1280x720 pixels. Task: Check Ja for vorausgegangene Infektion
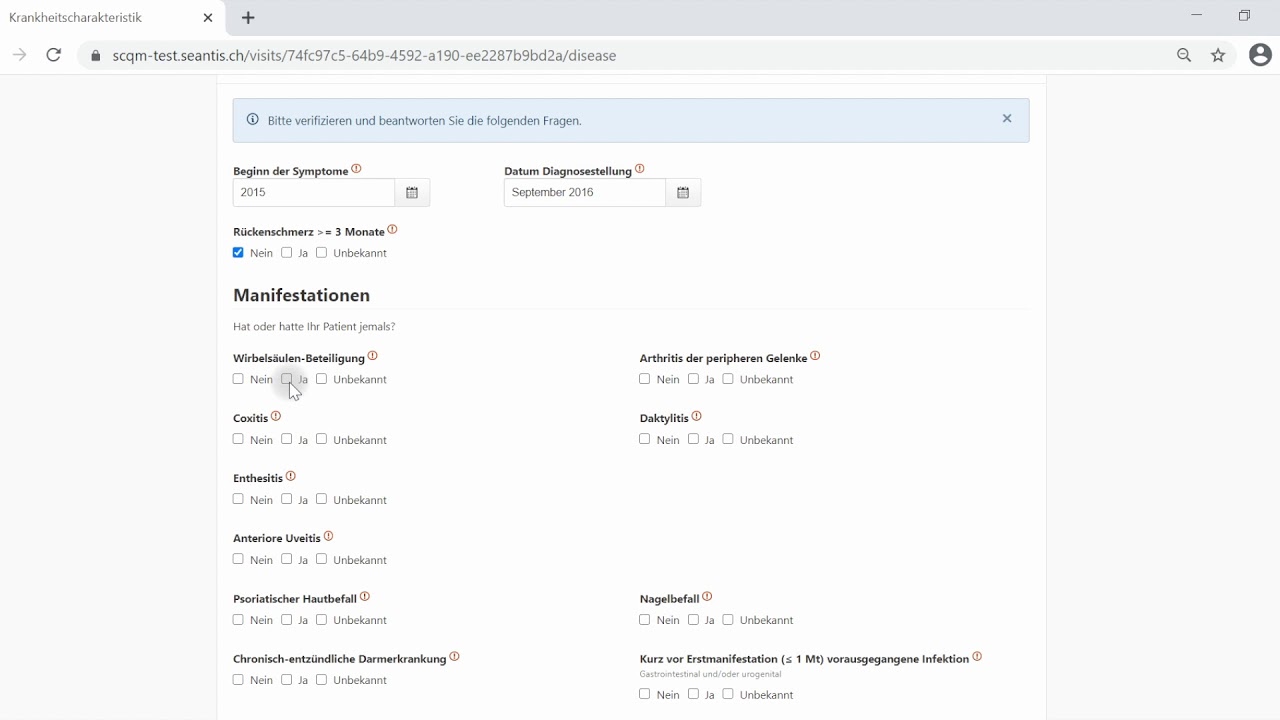tap(694, 693)
